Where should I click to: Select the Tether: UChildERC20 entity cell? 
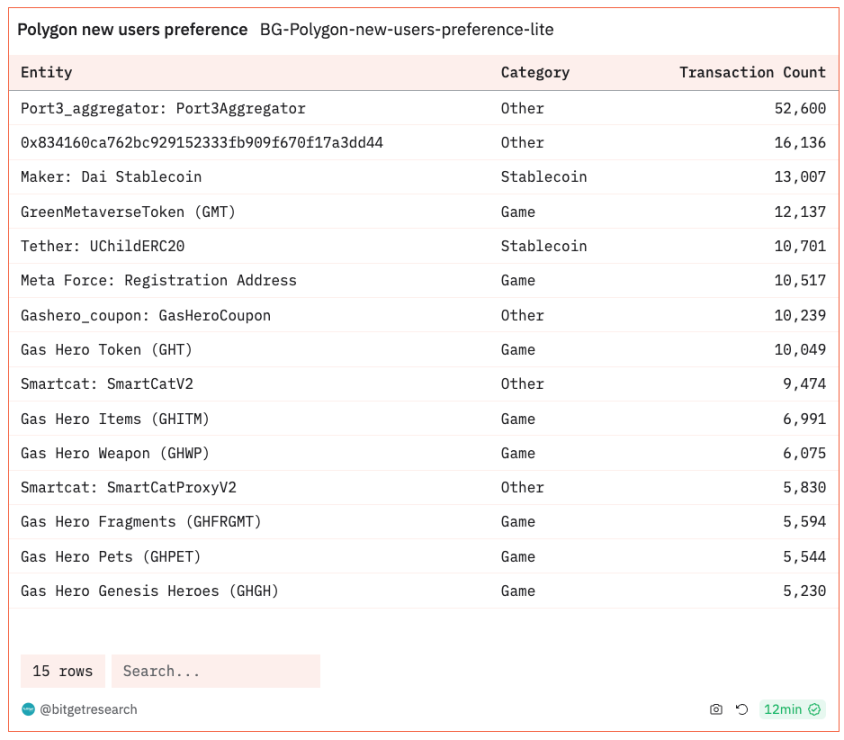click(x=102, y=246)
